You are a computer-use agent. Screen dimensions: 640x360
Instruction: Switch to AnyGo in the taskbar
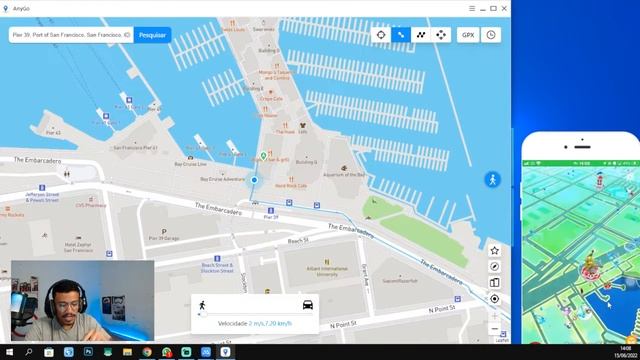tap(226, 352)
